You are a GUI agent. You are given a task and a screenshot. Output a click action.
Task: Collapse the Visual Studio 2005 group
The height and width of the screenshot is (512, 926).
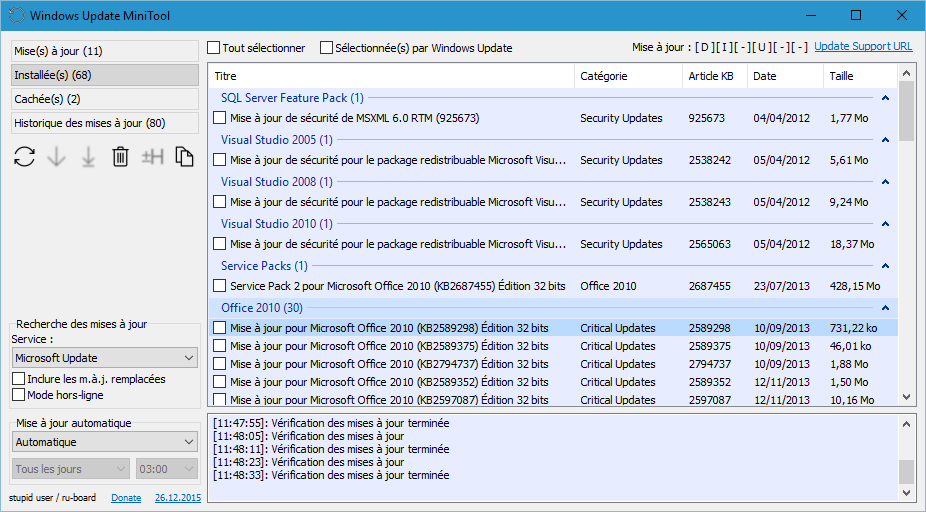click(885, 140)
